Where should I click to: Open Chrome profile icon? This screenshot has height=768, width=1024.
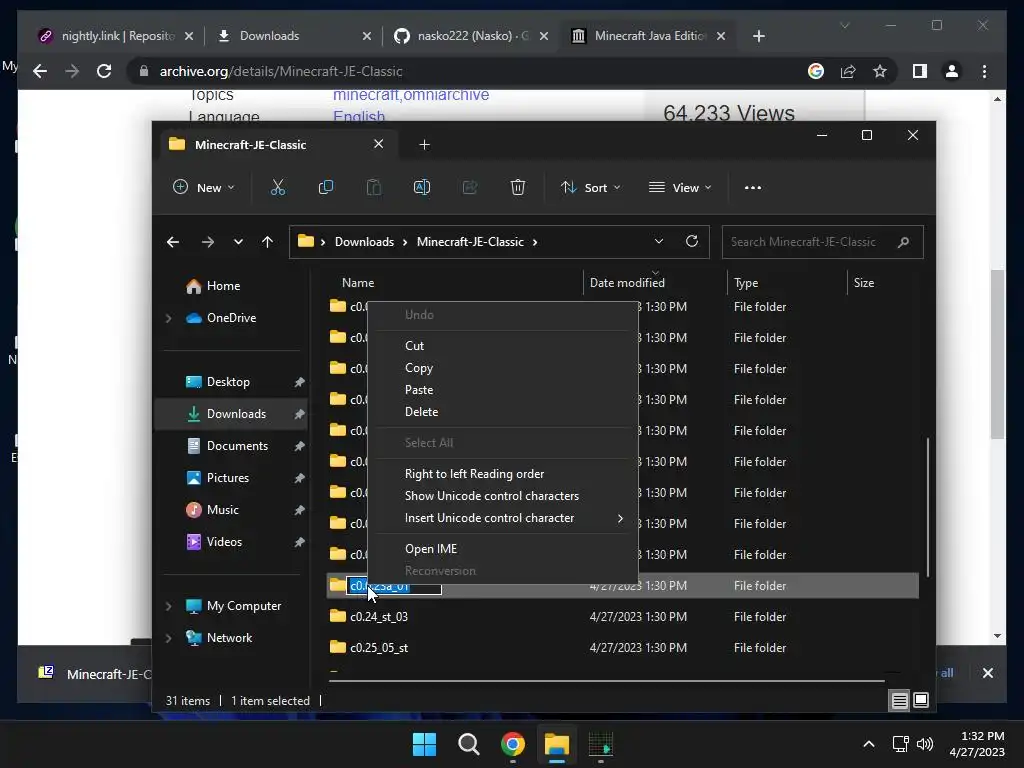pyautogui.click(x=952, y=71)
